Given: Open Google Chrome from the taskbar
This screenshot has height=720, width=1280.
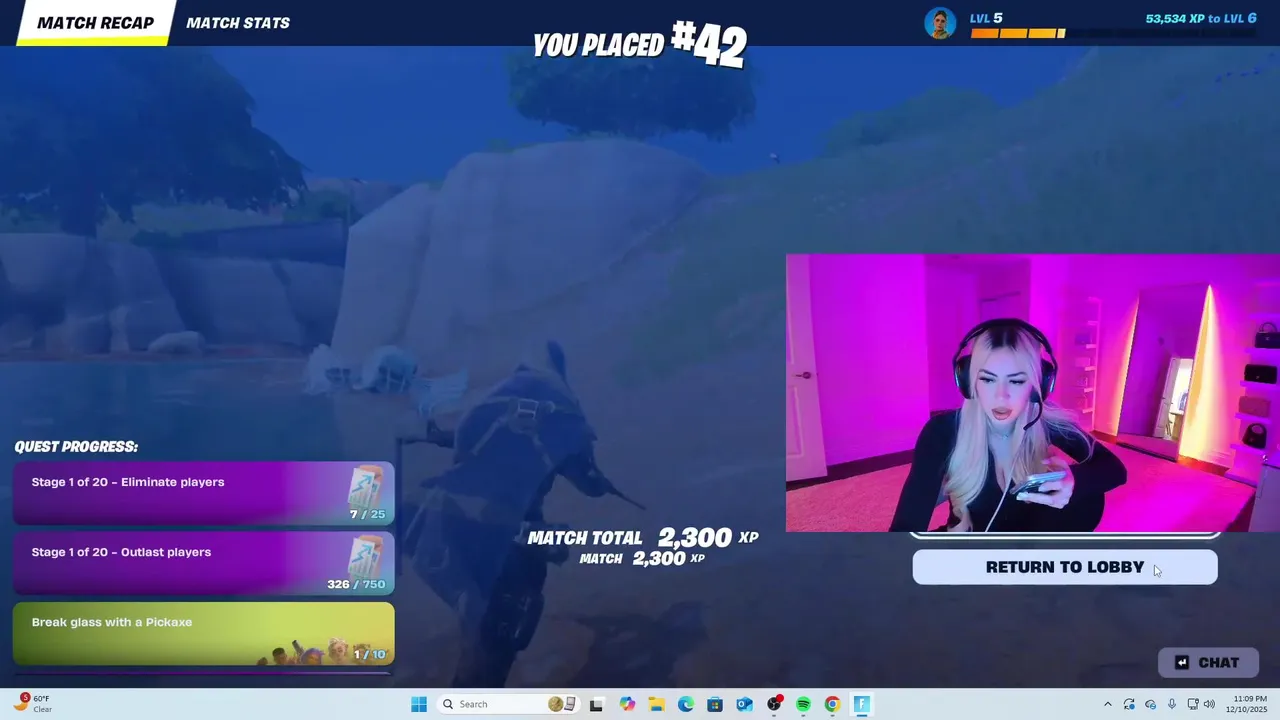Looking at the screenshot, I should [x=832, y=704].
